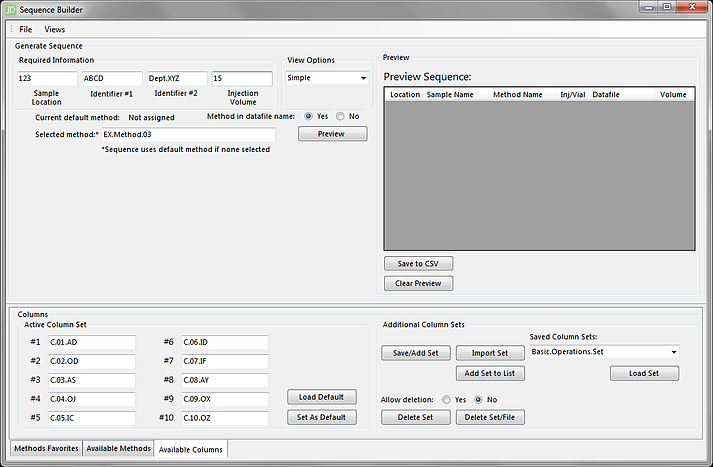Image resolution: width=713 pixels, height=467 pixels.
Task: Switch to Methods Favorites tab
Action: (46, 448)
